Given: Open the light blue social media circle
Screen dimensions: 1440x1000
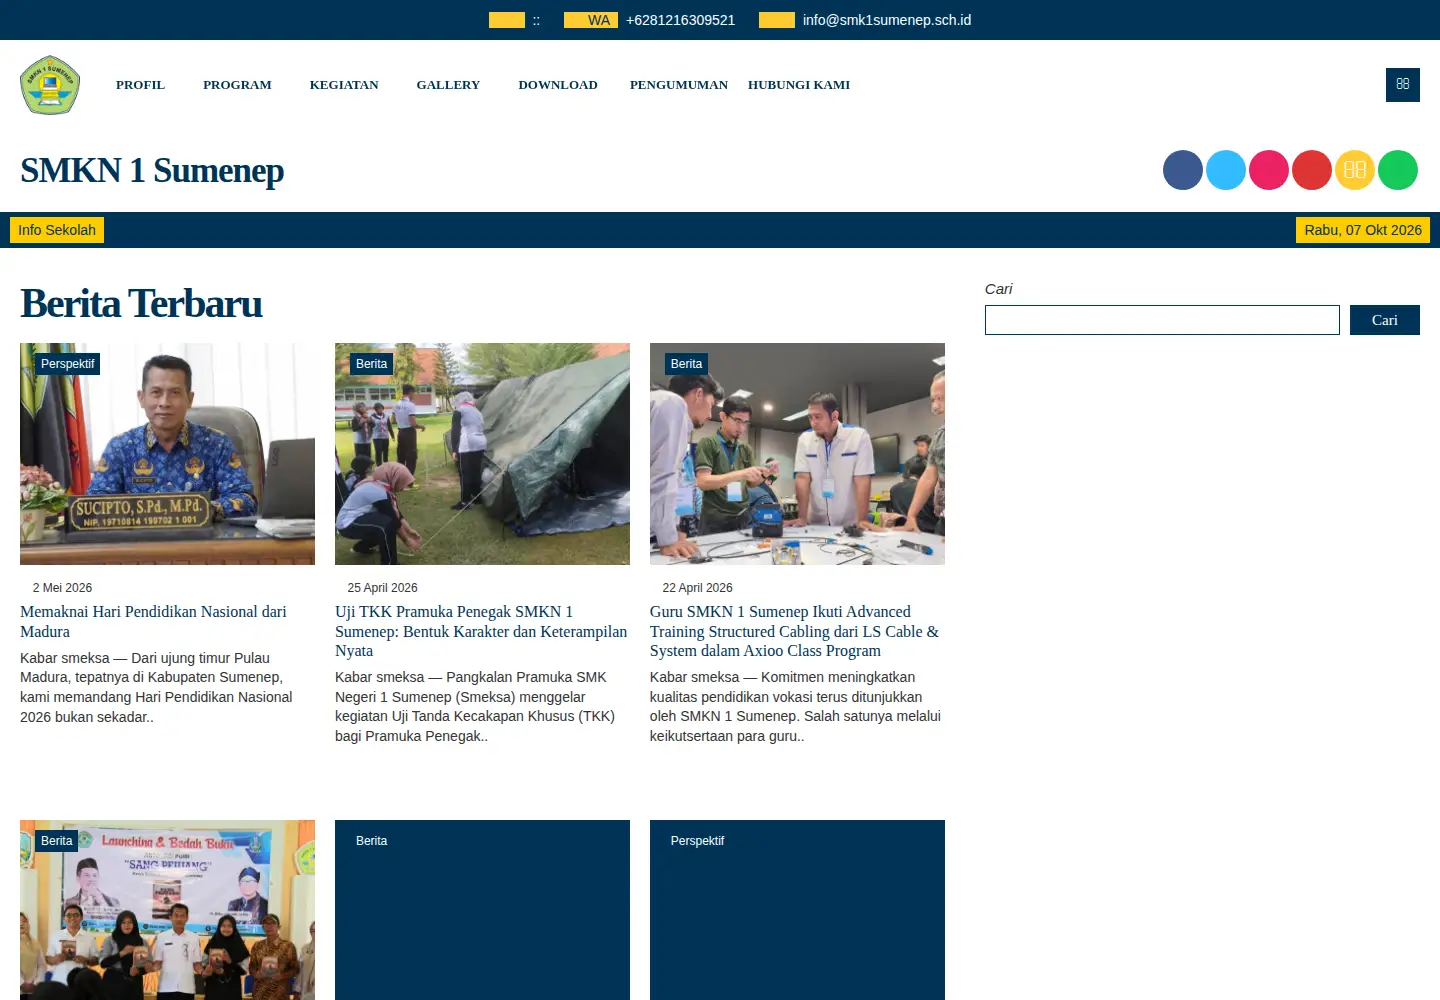Looking at the screenshot, I should [1226, 170].
